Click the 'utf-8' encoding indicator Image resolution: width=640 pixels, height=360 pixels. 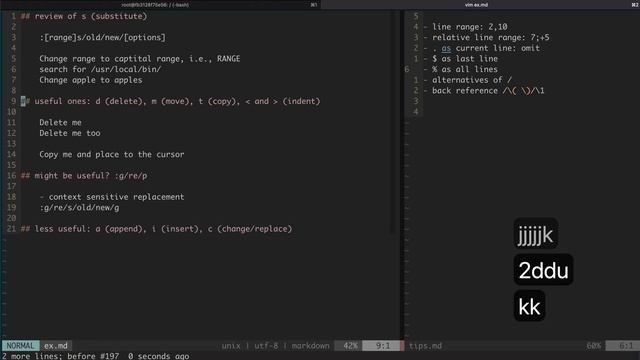pos(266,346)
